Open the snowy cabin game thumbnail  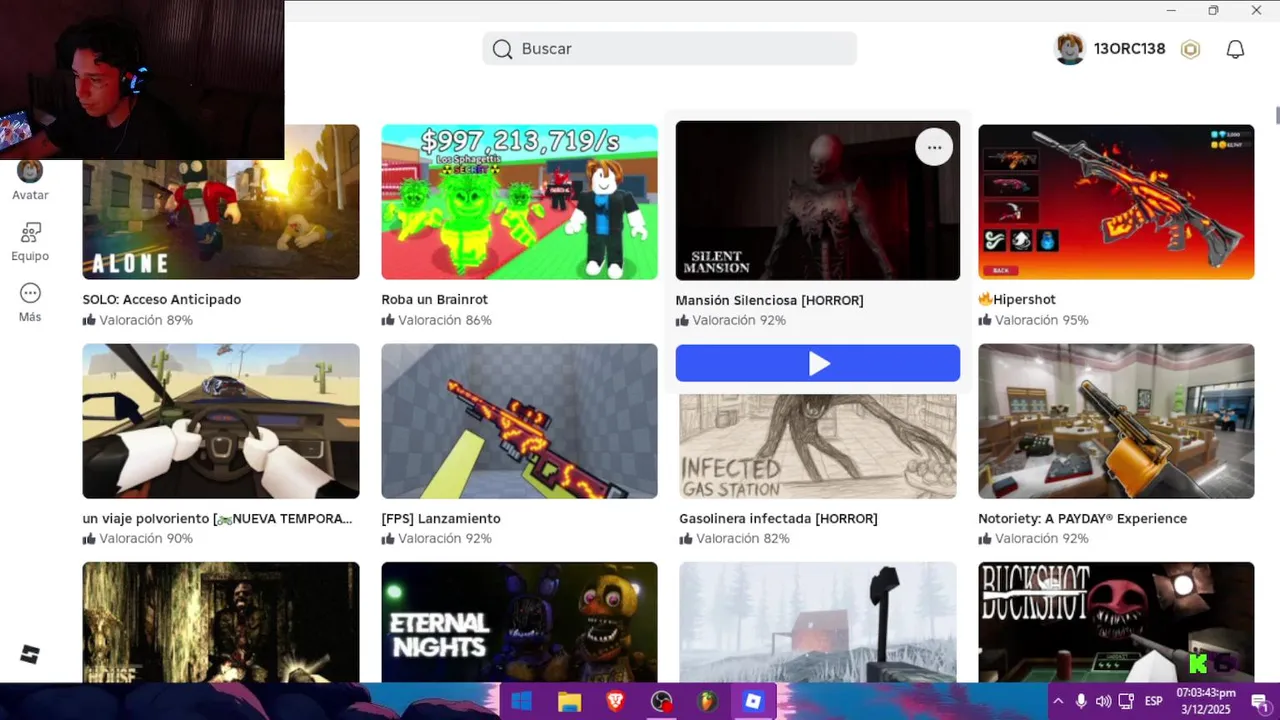tap(818, 622)
